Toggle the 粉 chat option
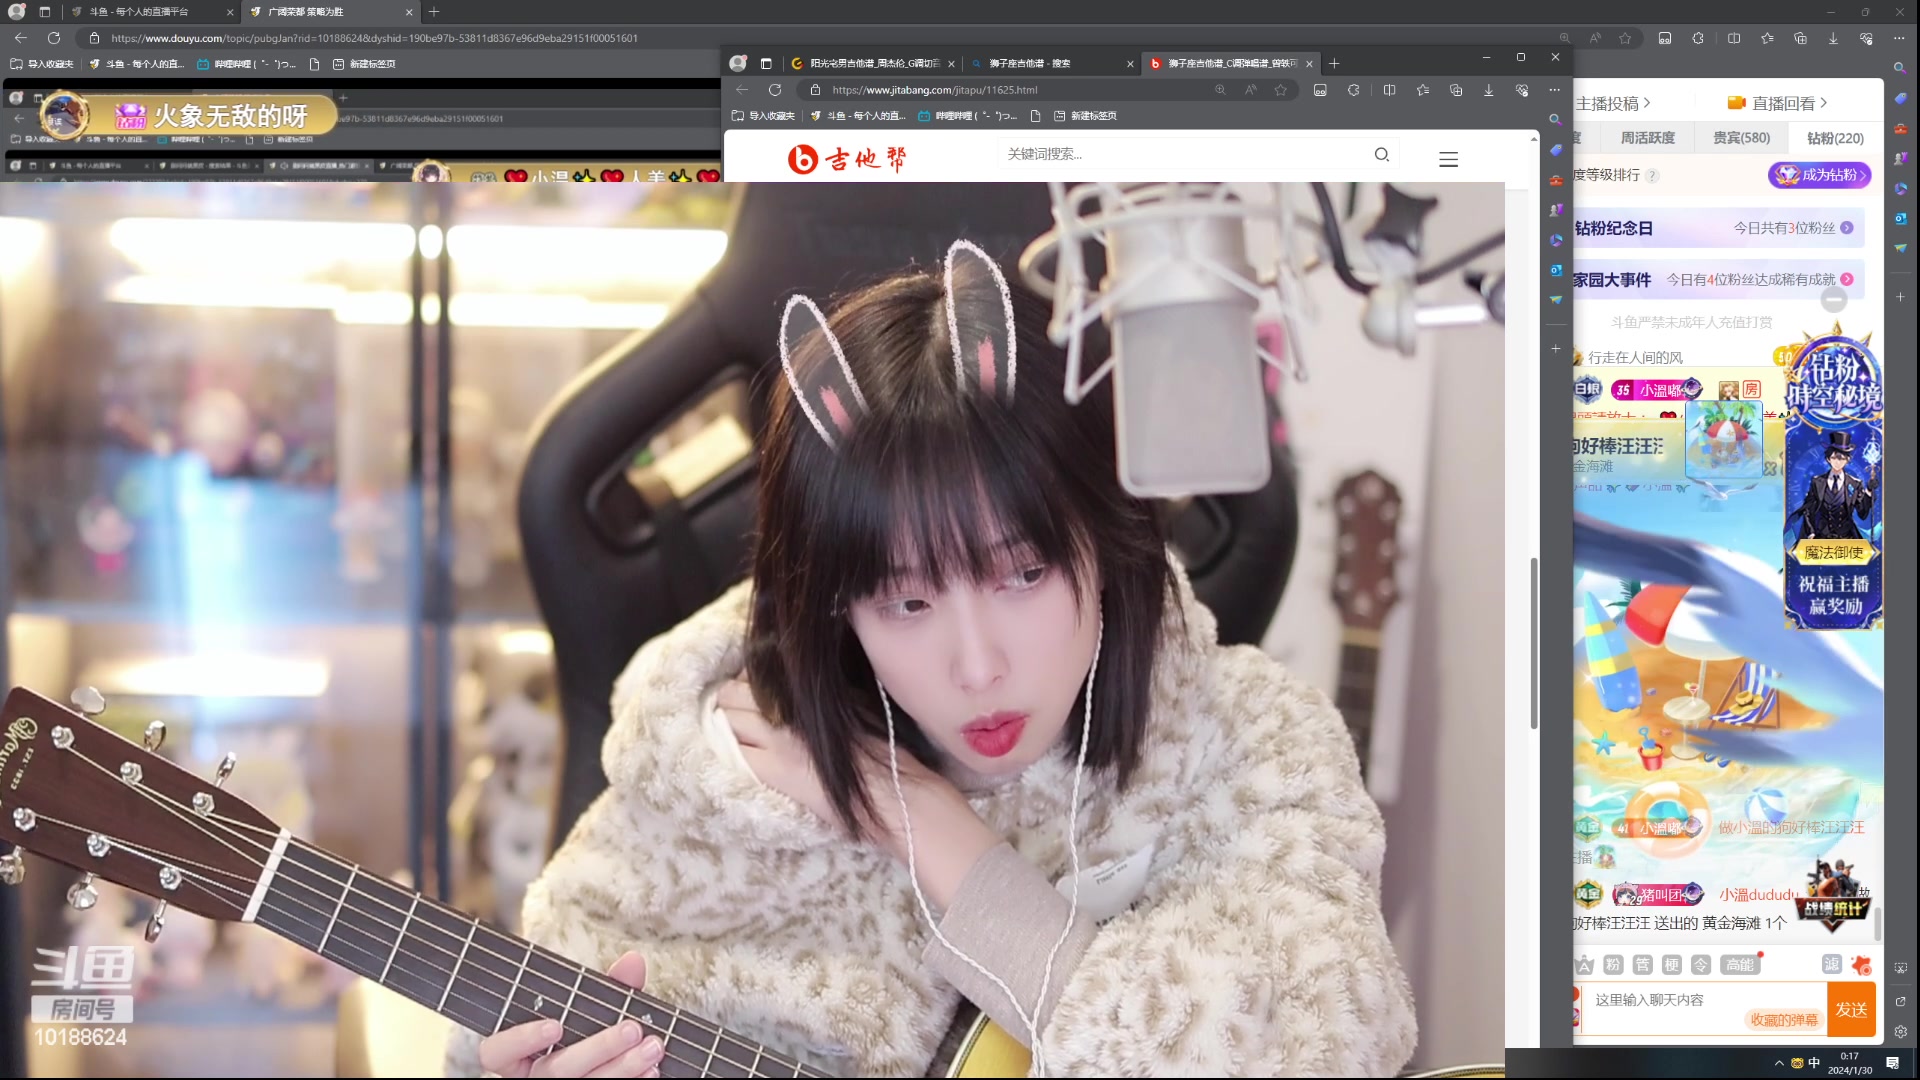The width and height of the screenshot is (1920, 1080). click(x=1613, y=964)
